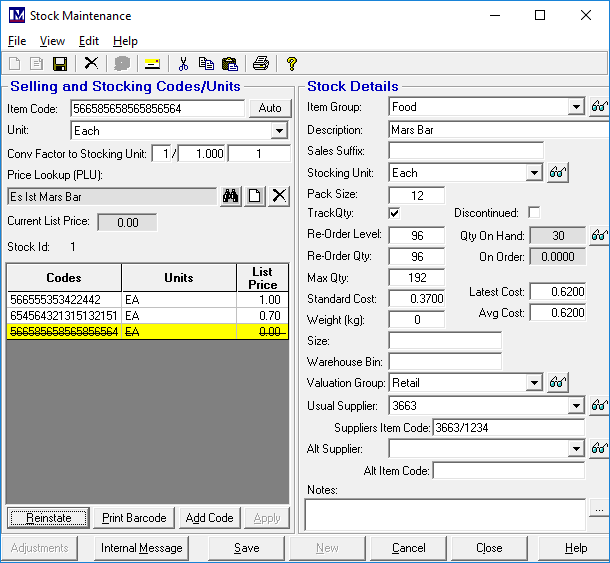Click the Cut scissors toolbar icon
This screenshot has height=563, width=610.
(183, 64)
